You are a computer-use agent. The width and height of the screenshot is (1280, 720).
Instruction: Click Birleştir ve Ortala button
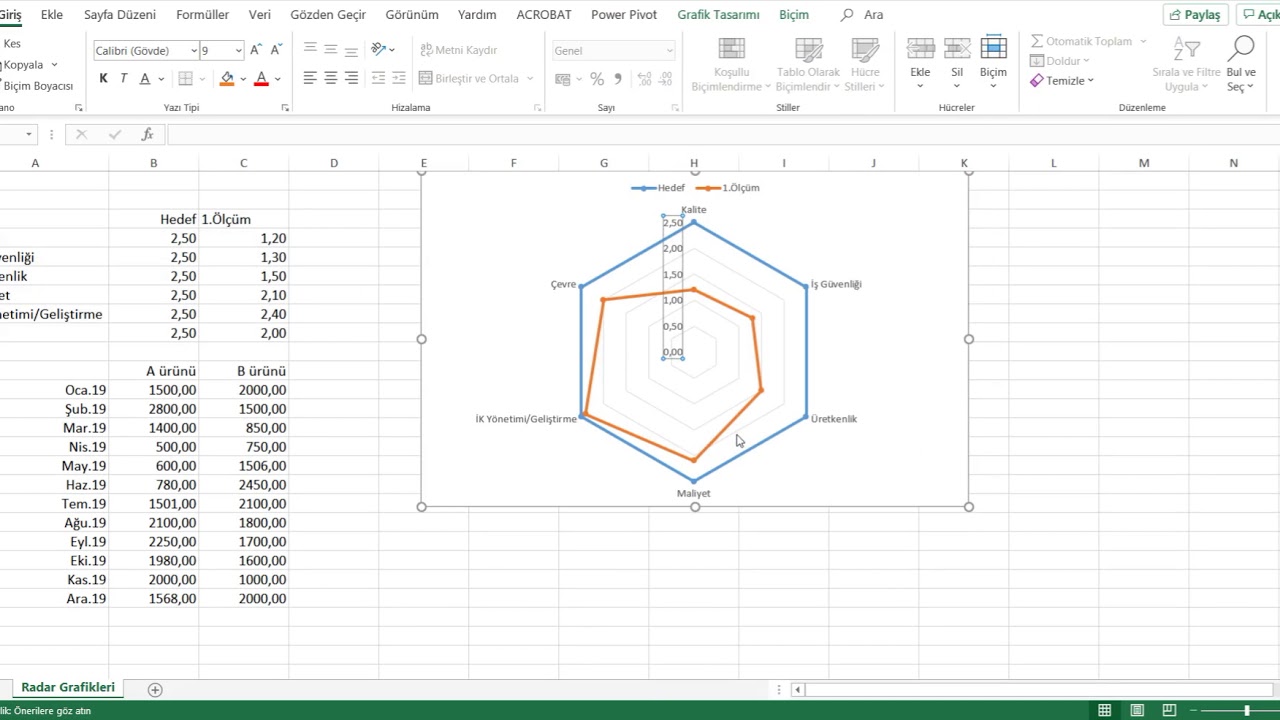(469, 79)
